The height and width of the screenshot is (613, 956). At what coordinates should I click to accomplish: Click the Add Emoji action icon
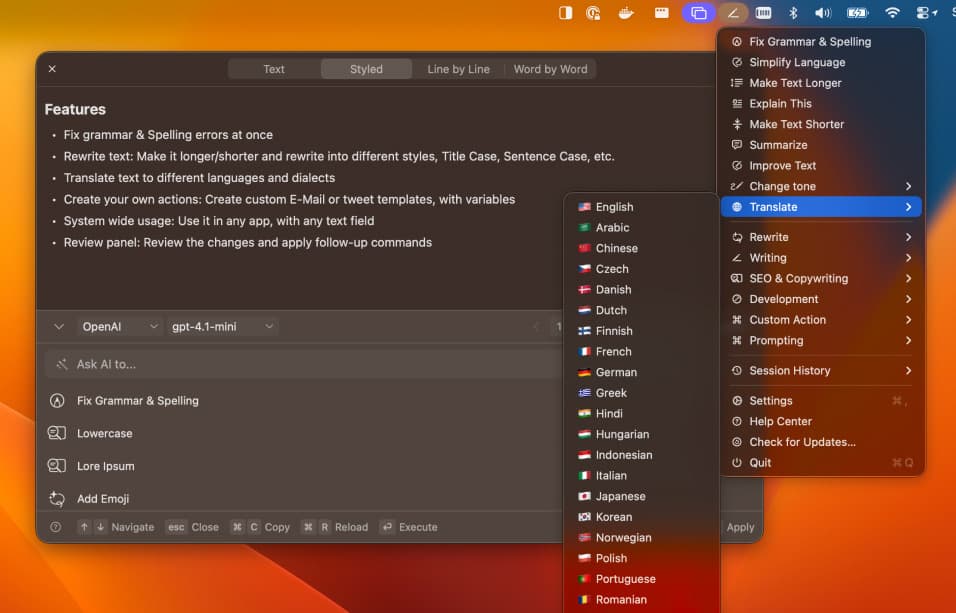pos(57,499)
